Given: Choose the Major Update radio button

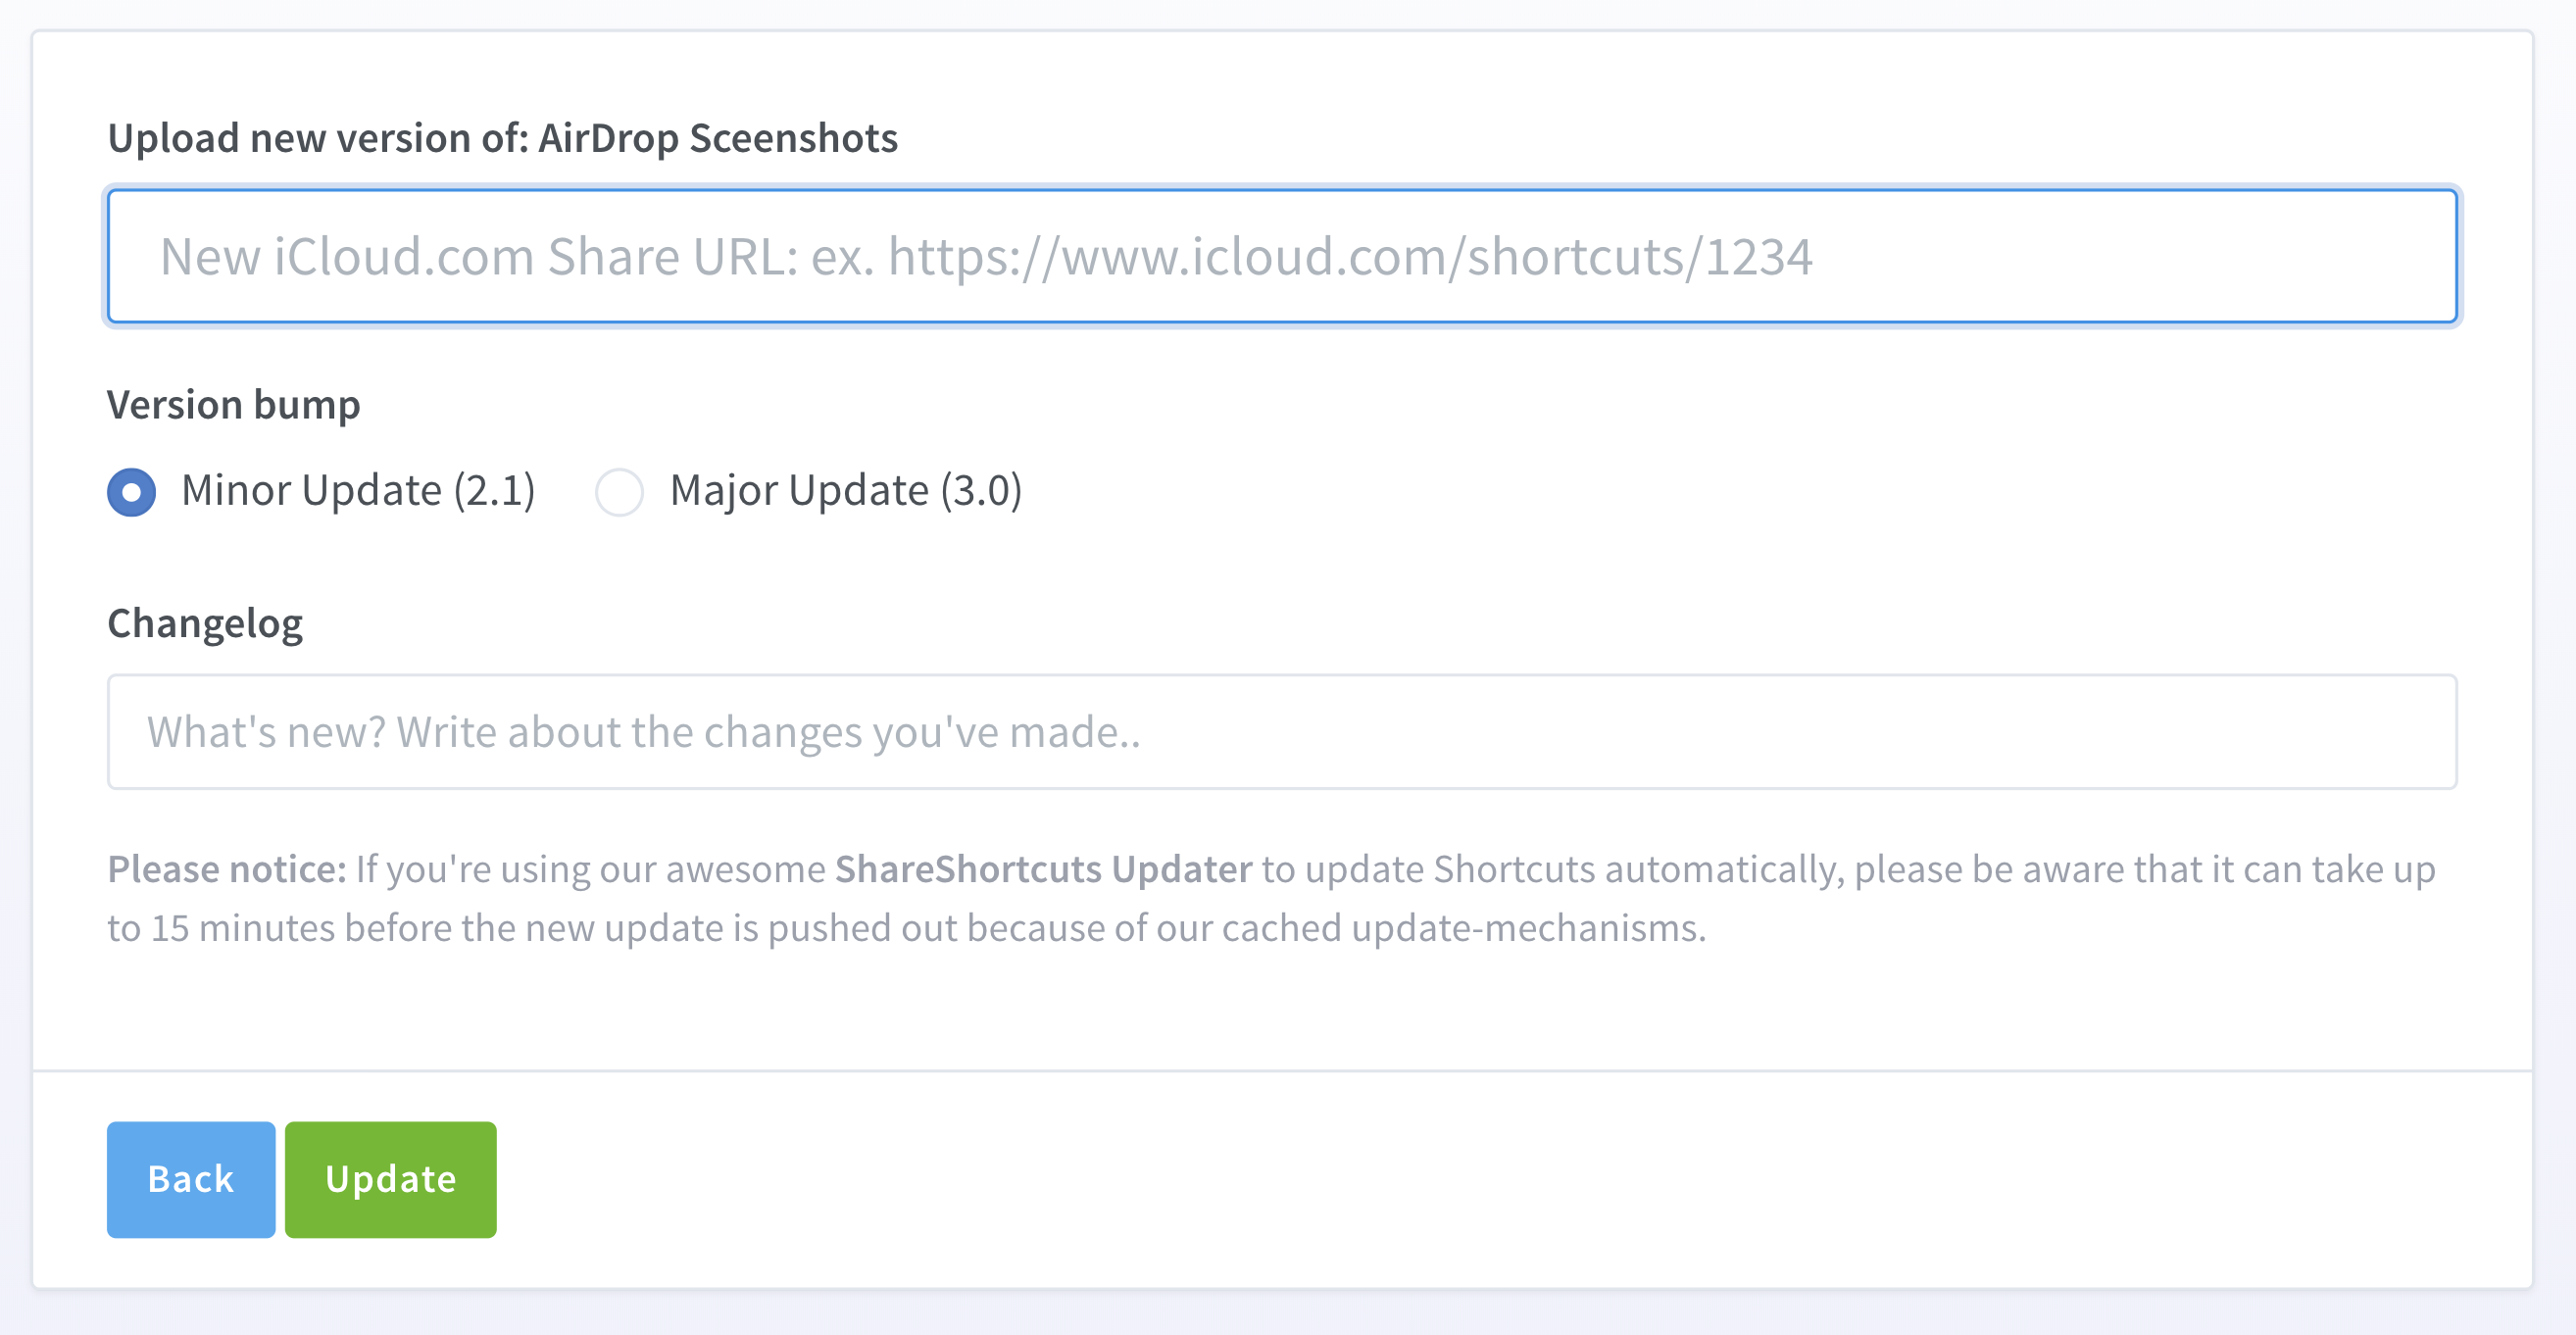Looking at the screenshot, I should point(619,492).
